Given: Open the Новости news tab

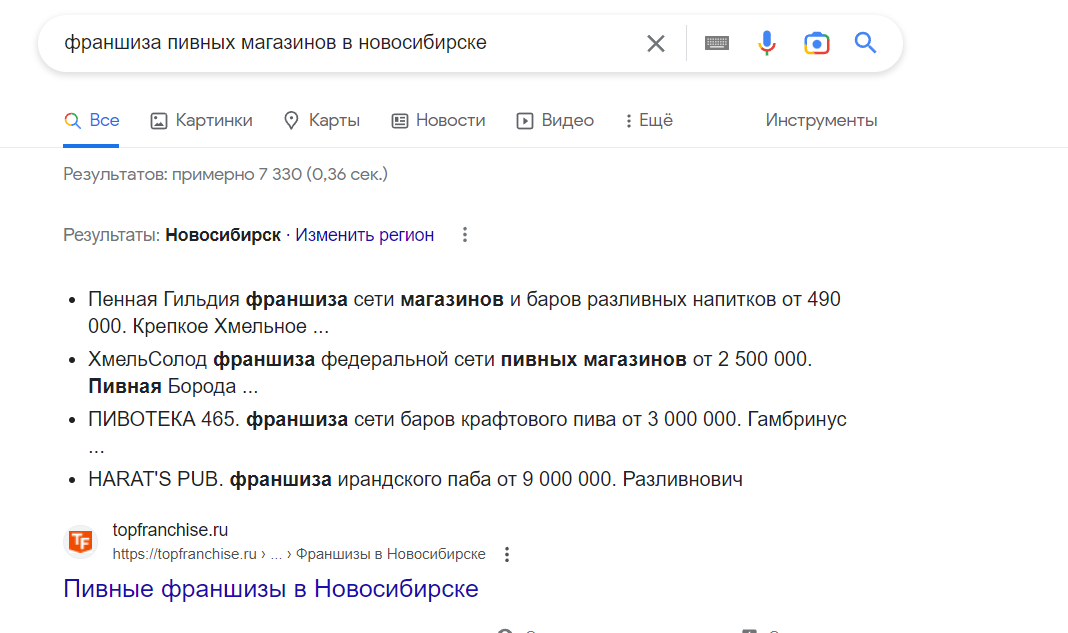Looking at the screenshot, I should coord(438,121).
